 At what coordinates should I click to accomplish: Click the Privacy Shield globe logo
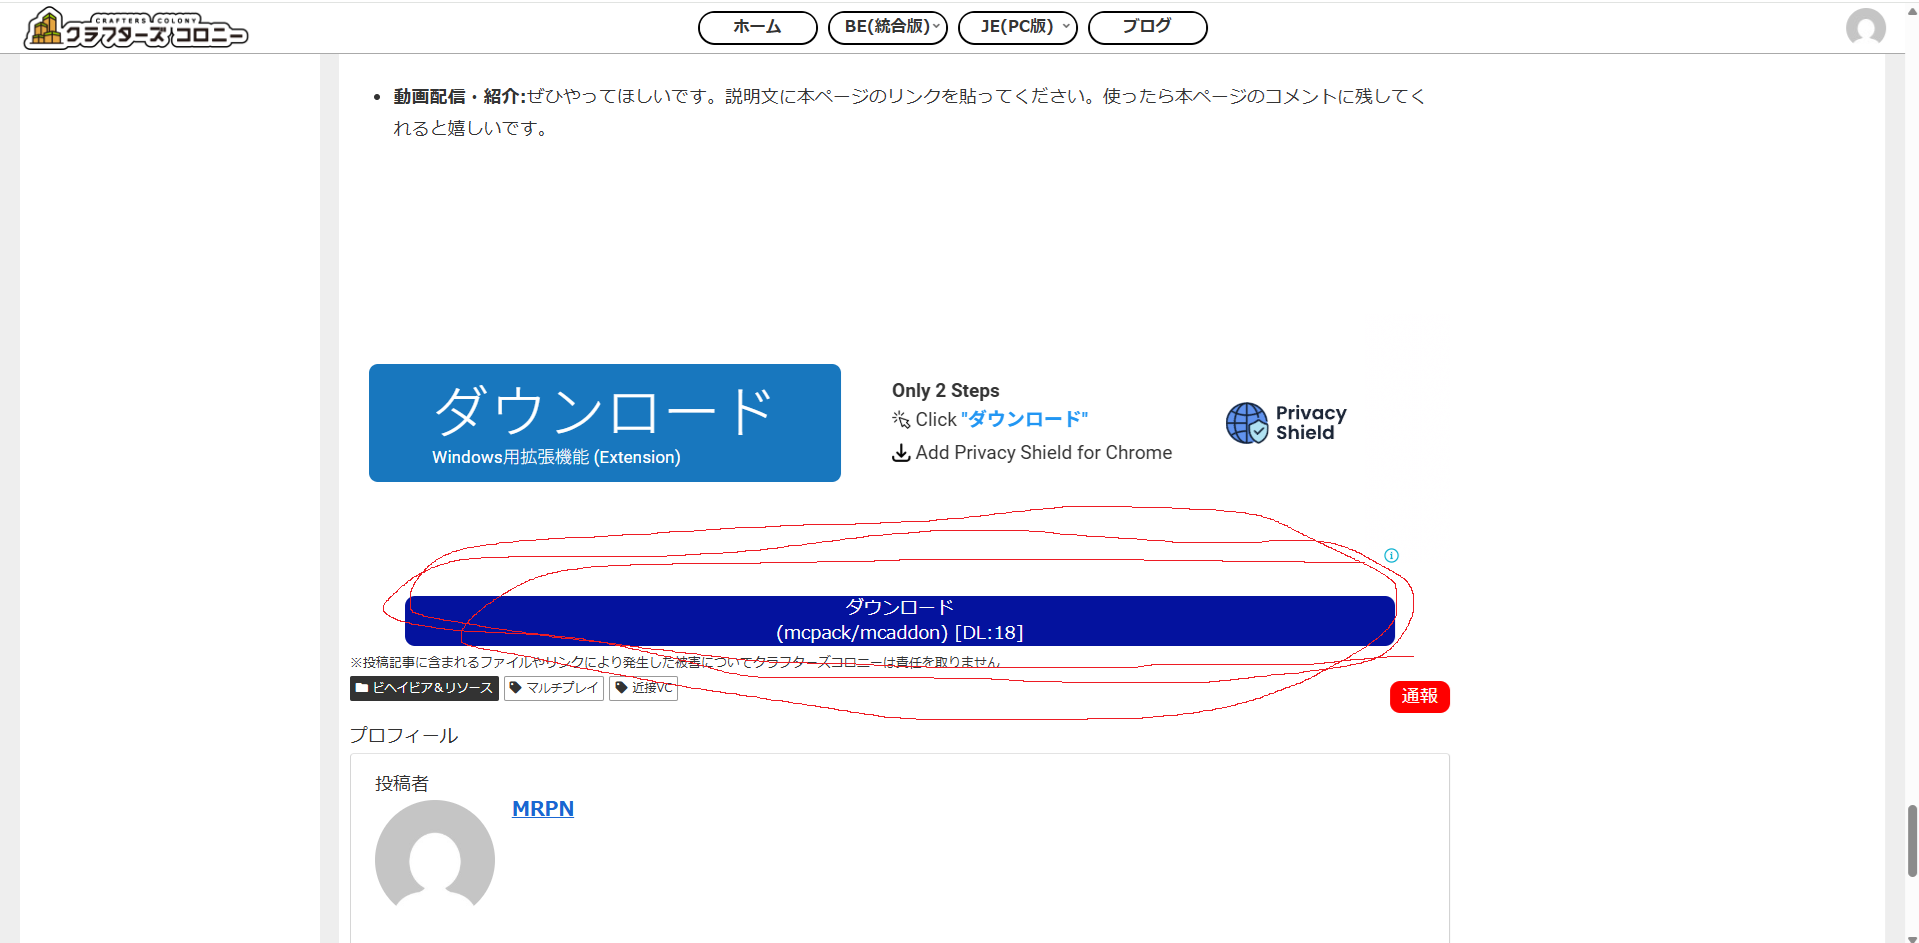1247,423
